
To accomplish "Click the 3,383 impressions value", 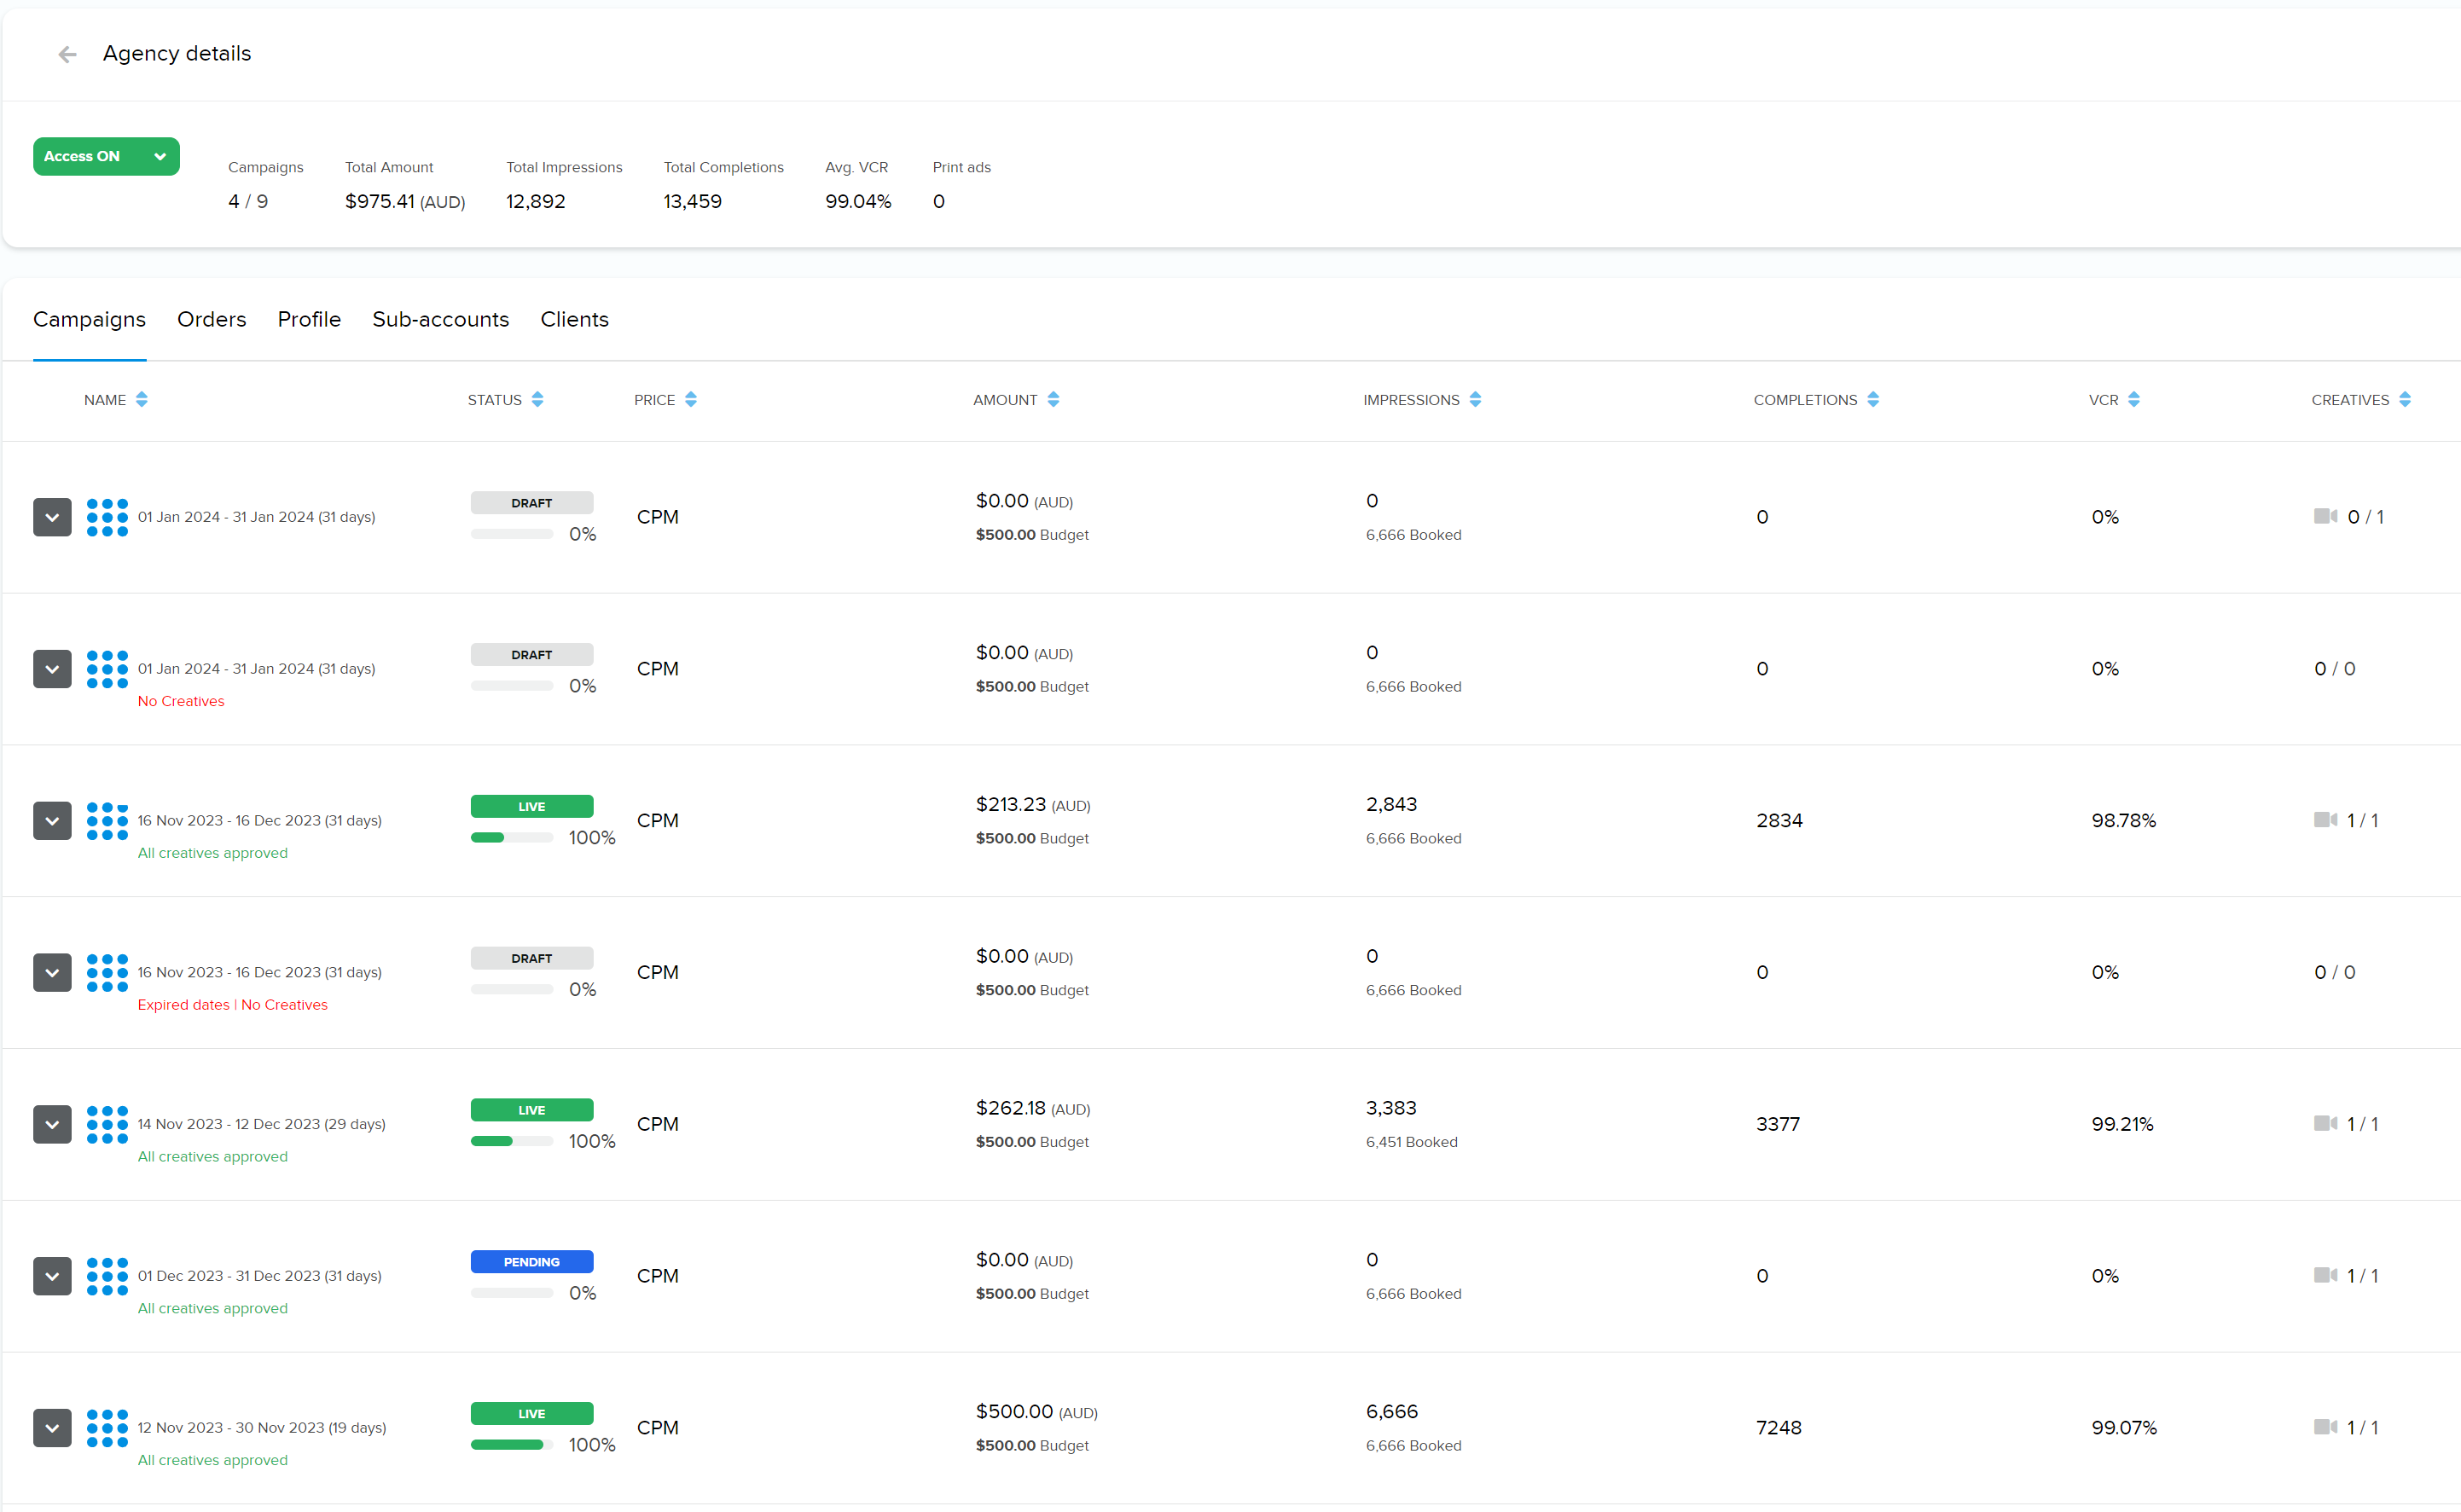I will (x=1391, y=1109).
